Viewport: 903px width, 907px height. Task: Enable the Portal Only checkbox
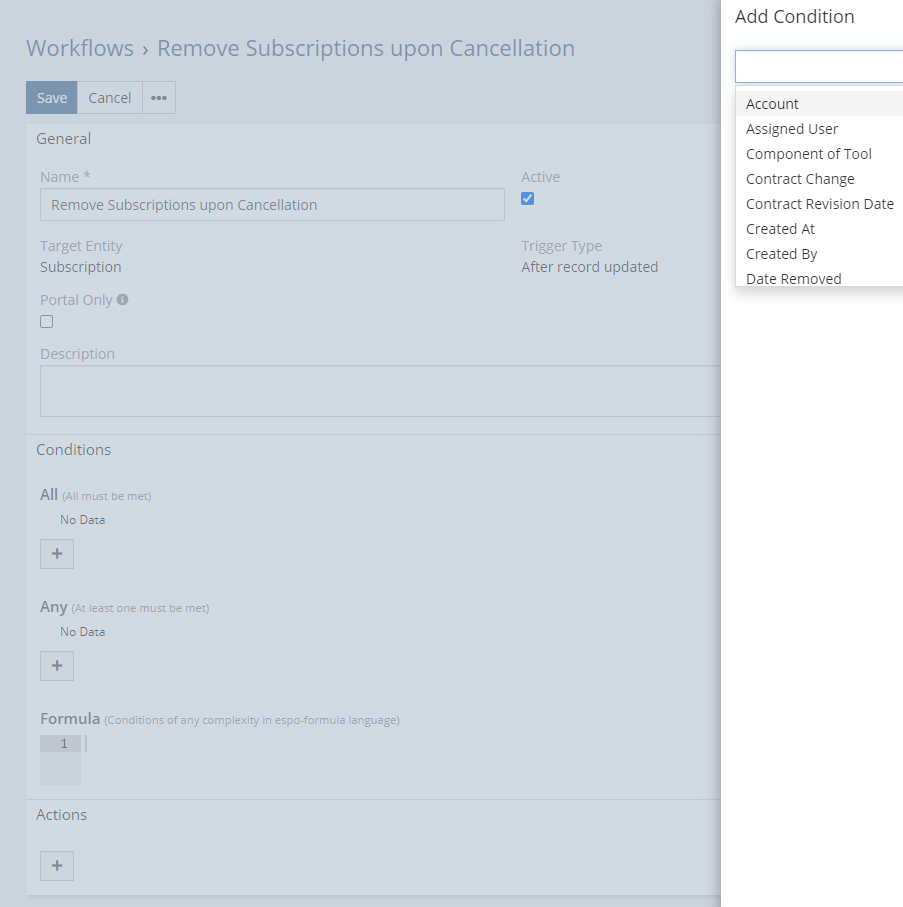(x=46, y=322)
